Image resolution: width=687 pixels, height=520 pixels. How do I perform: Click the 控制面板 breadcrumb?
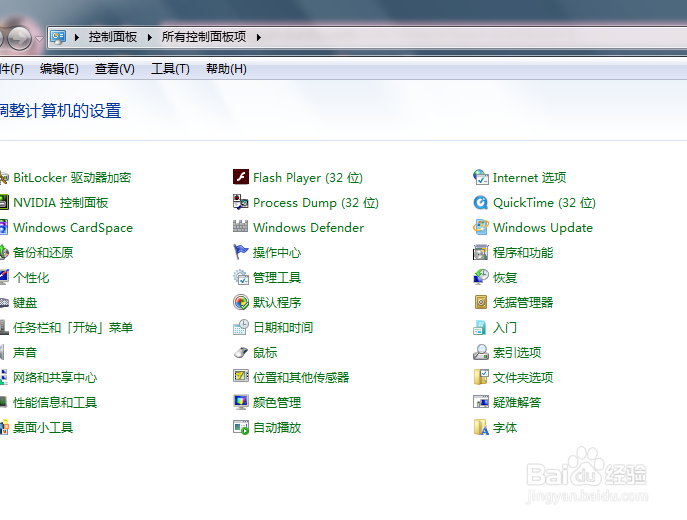pos(113,37)
